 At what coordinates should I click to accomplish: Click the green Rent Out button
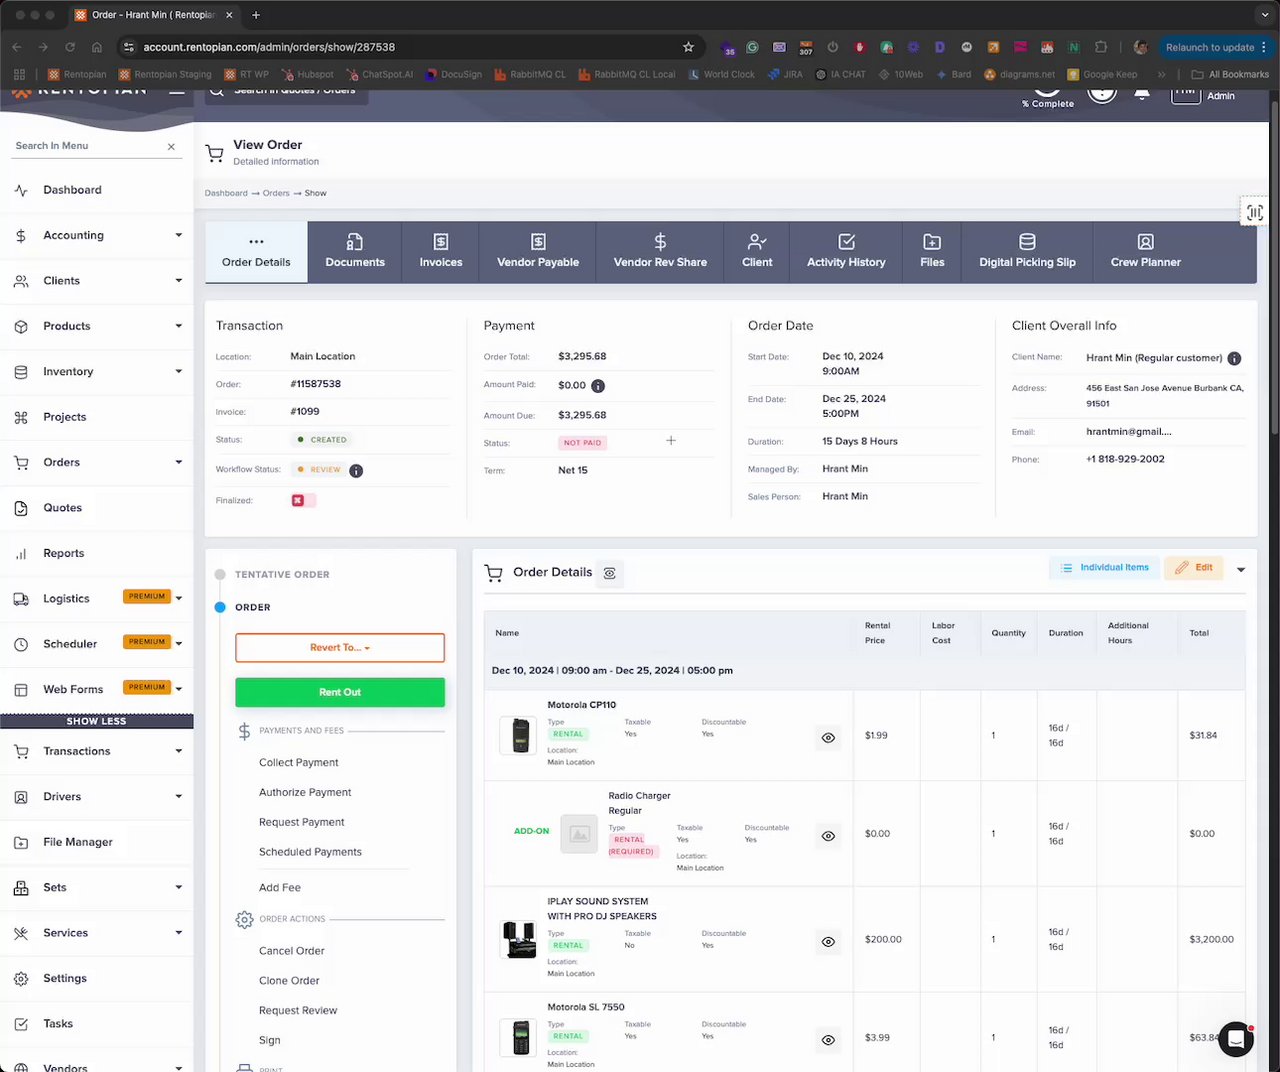click(x=340, y=692)
